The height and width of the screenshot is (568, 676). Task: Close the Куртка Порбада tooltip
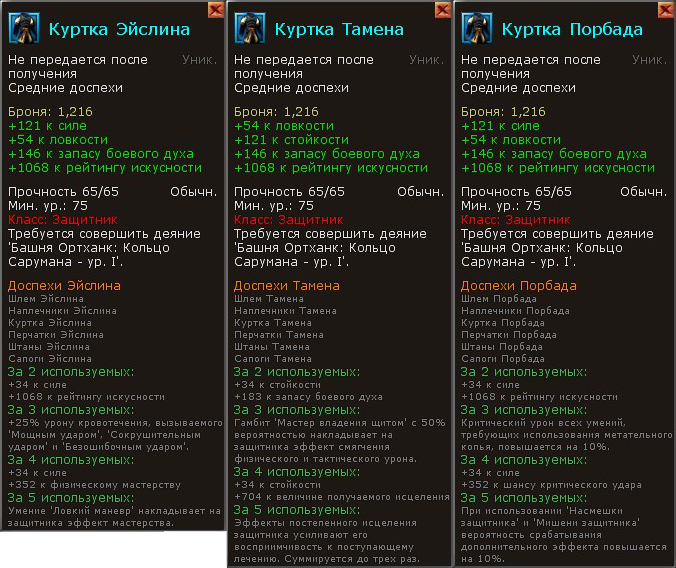pyautogui.click(x=667, y=9)
